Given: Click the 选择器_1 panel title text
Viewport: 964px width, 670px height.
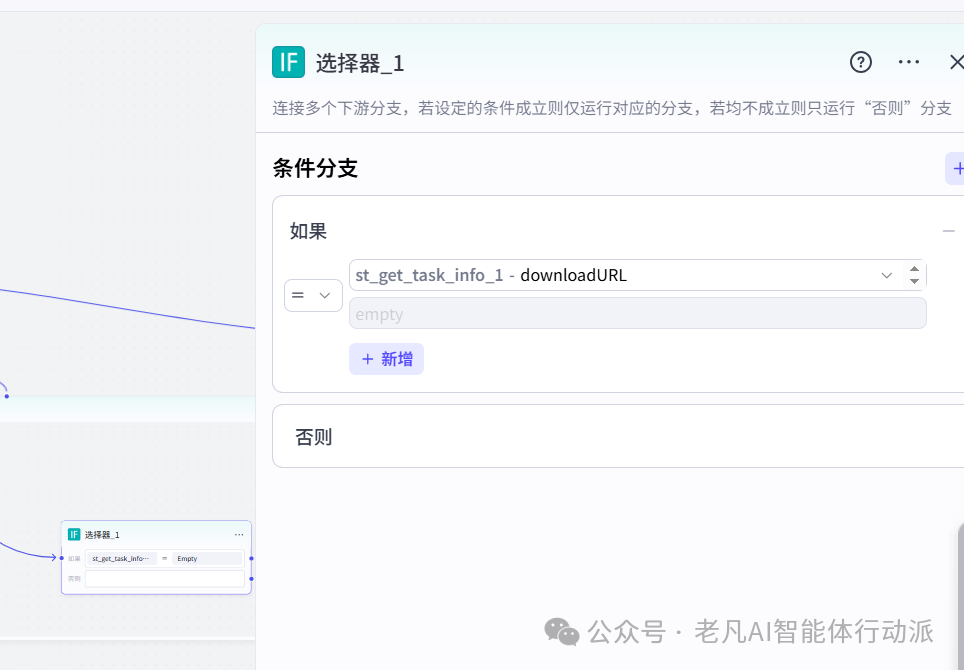Looking at the screenshot, I should click(x=360, y=63).
